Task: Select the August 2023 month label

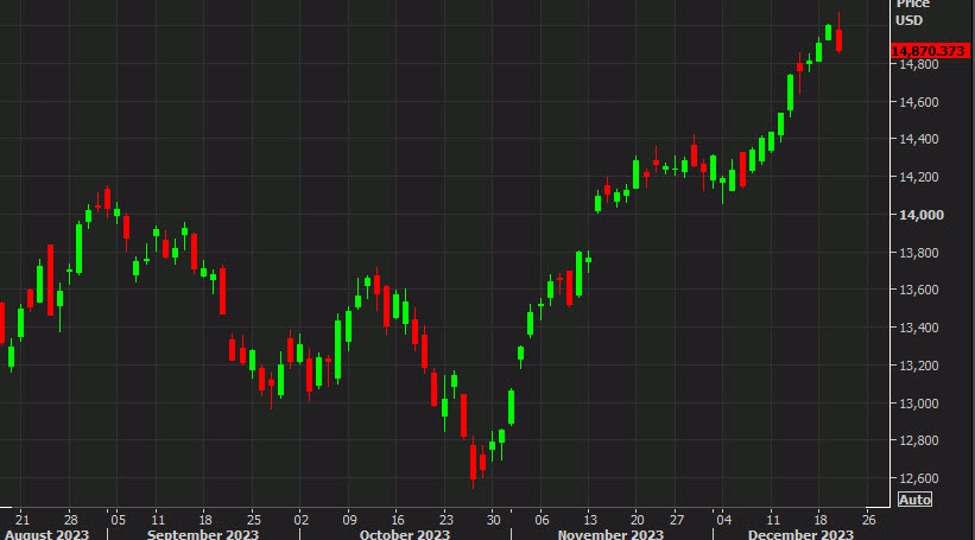Action: (47, 534)
